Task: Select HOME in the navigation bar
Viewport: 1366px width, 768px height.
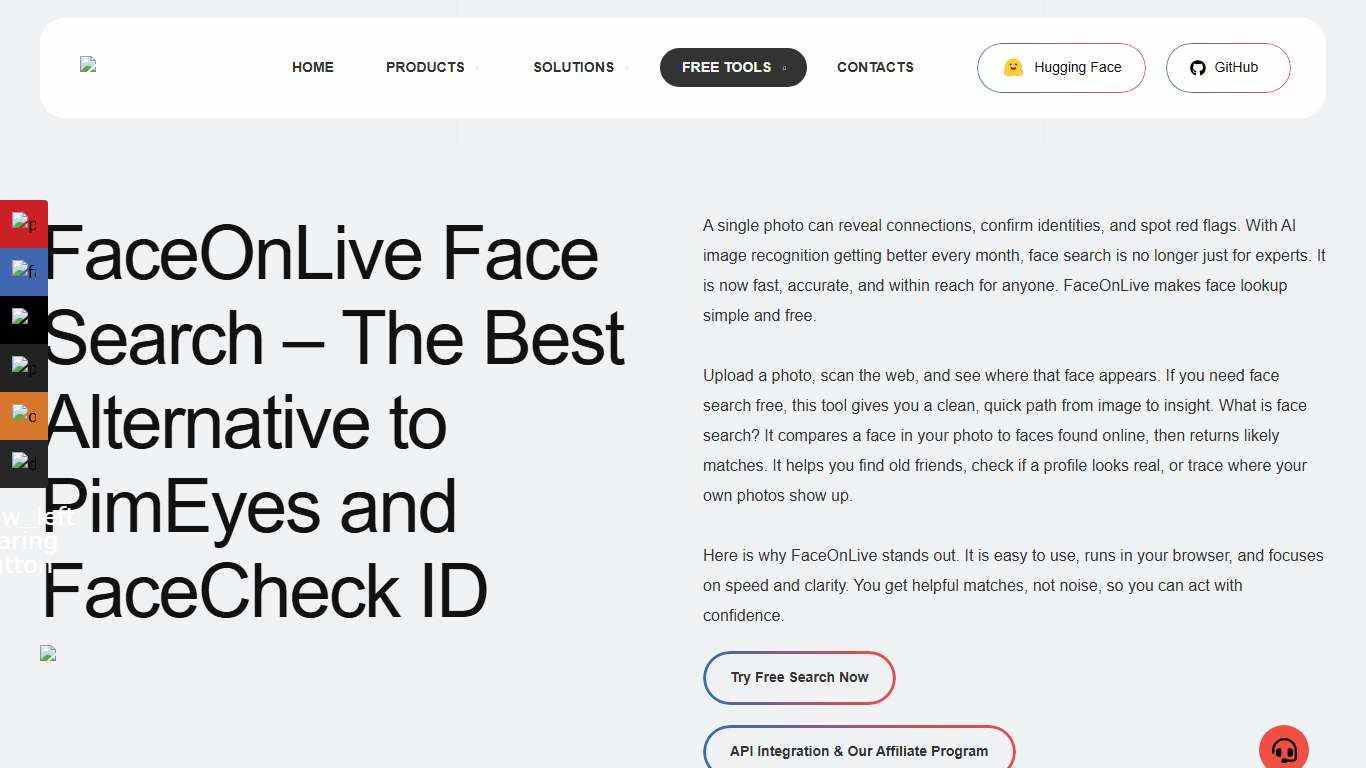Action: [x=312, y=67]
